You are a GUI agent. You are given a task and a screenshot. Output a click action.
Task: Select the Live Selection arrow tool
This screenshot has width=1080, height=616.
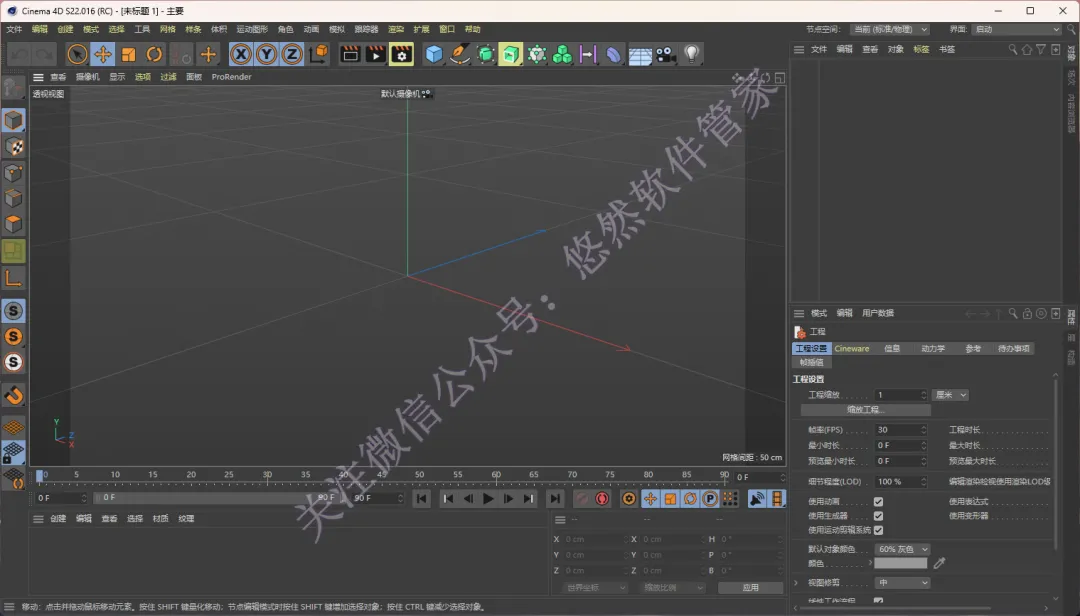coord(77,54)
